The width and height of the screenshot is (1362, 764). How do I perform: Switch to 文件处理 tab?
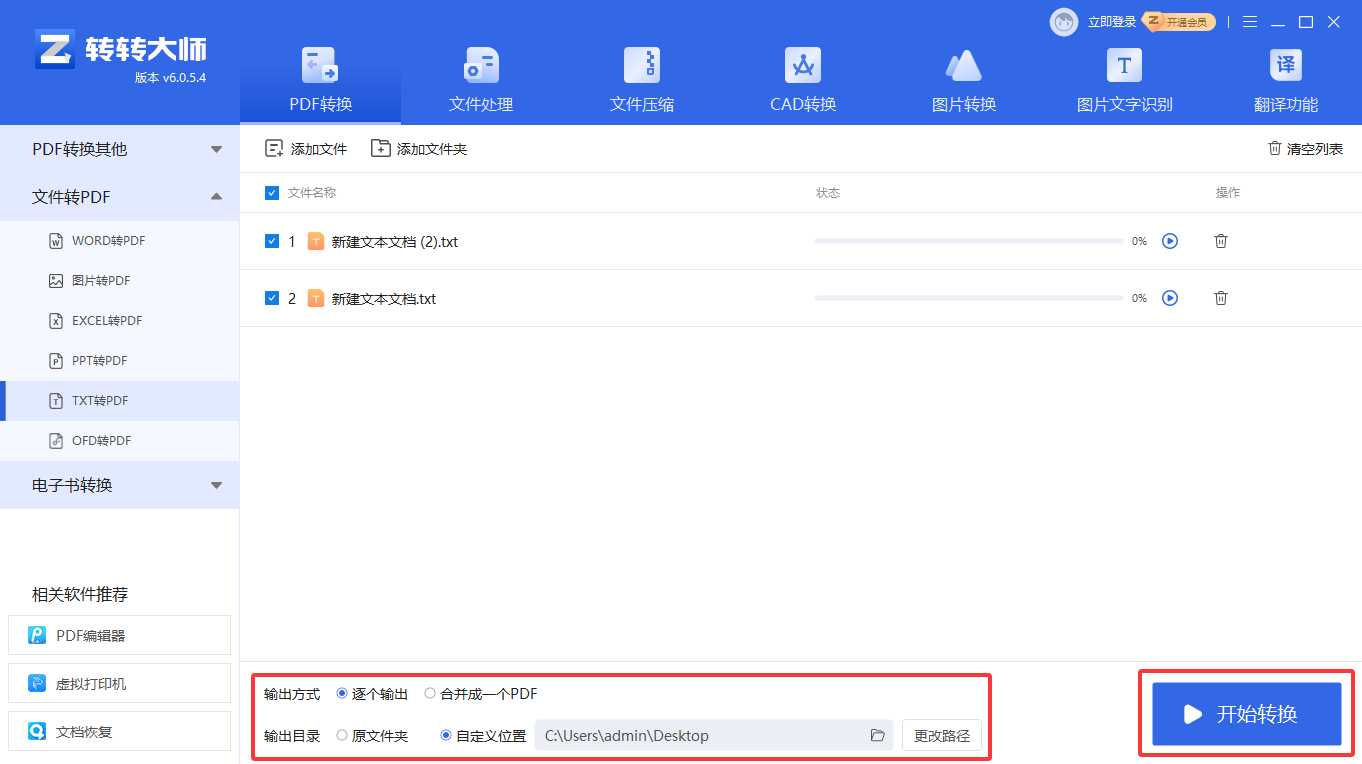click(x=481, y=80)
